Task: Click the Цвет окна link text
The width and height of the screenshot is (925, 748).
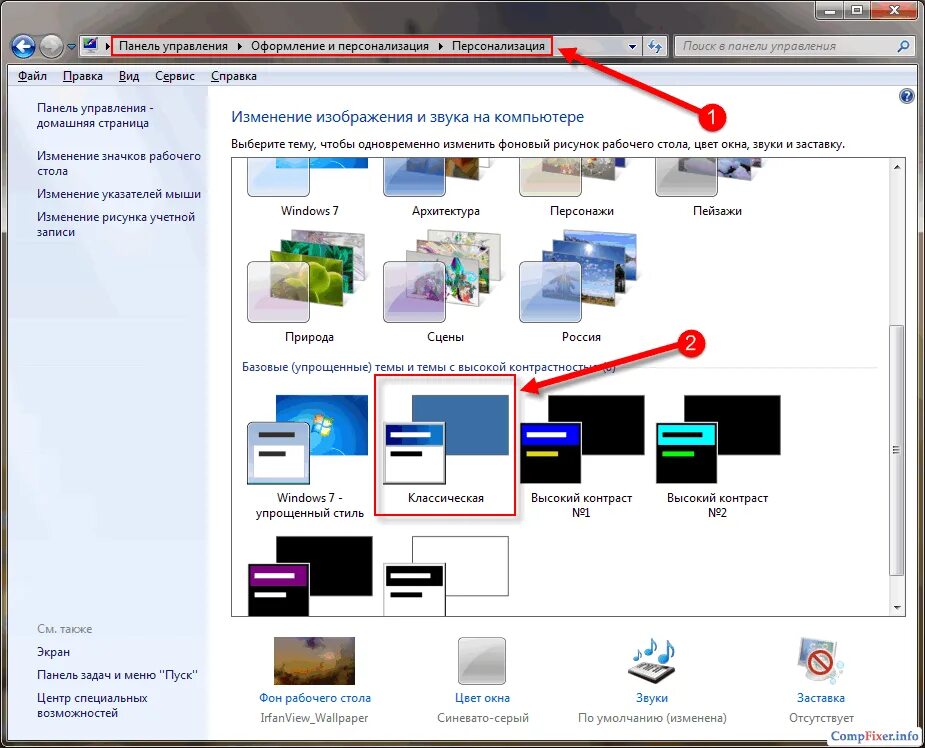Action: [483, 698]
